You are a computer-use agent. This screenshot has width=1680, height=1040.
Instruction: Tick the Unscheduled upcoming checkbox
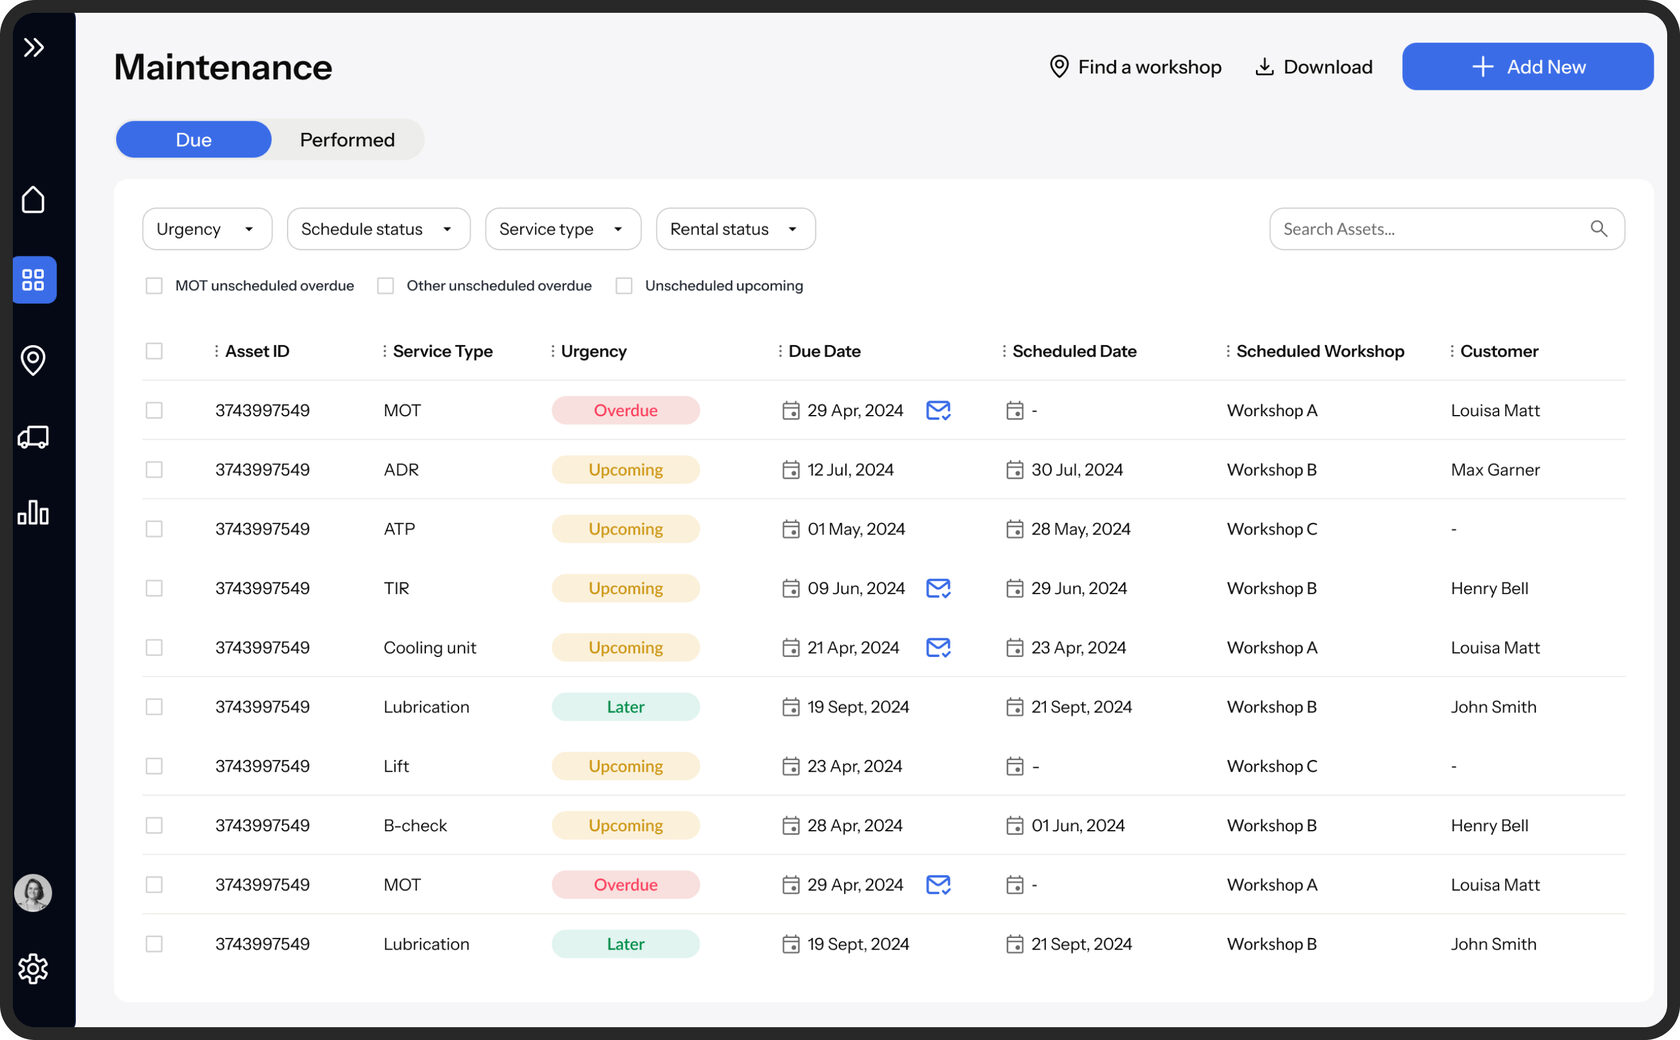tap(624, 286)
